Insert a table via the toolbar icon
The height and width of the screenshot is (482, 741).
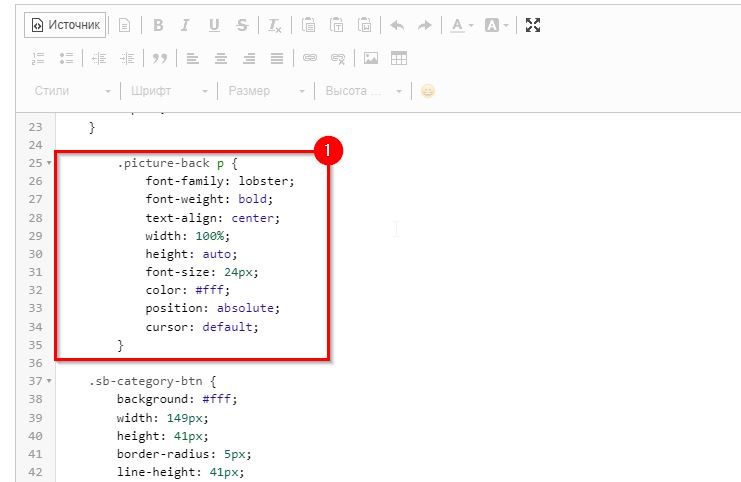(x=399, y=58)
